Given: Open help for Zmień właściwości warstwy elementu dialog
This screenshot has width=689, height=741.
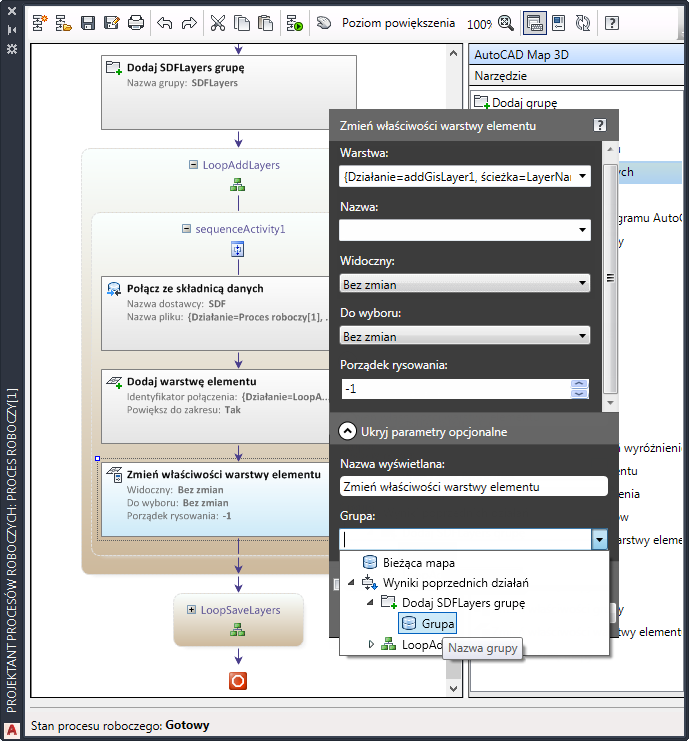Looking at the screenshot, I should [x=600, y=125].
